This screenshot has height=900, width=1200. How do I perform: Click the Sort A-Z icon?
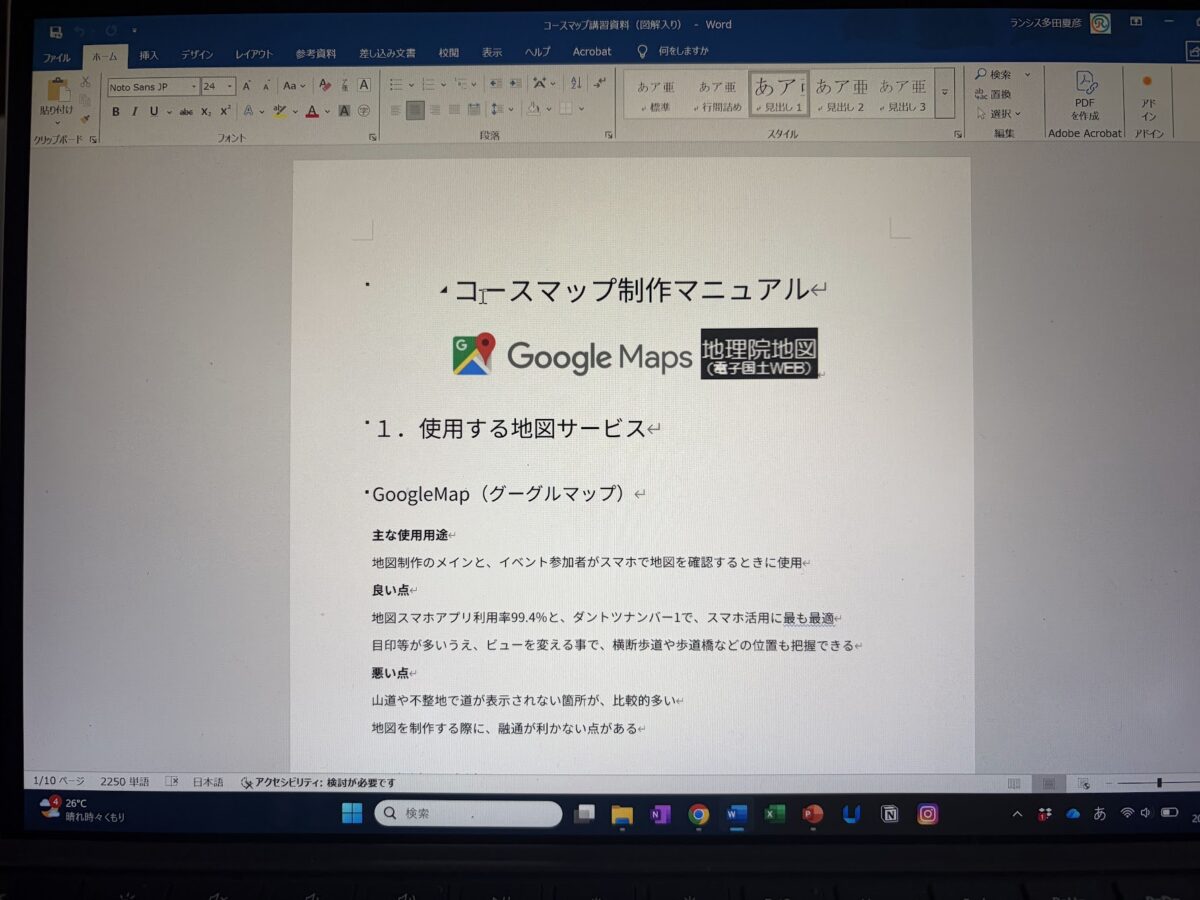576,84
